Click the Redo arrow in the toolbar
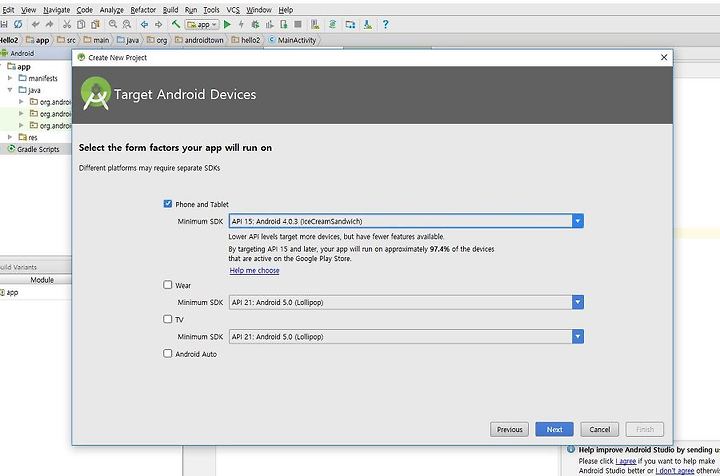The height and width of the screenshot is (476, 720). [50, 24]
